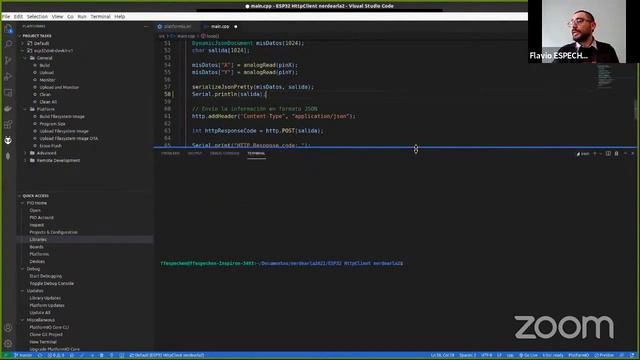The height and width of the screenshot is (360, 640).
Task: Open the Go menu
Action: pyautogui.click(x=70, y=17)
